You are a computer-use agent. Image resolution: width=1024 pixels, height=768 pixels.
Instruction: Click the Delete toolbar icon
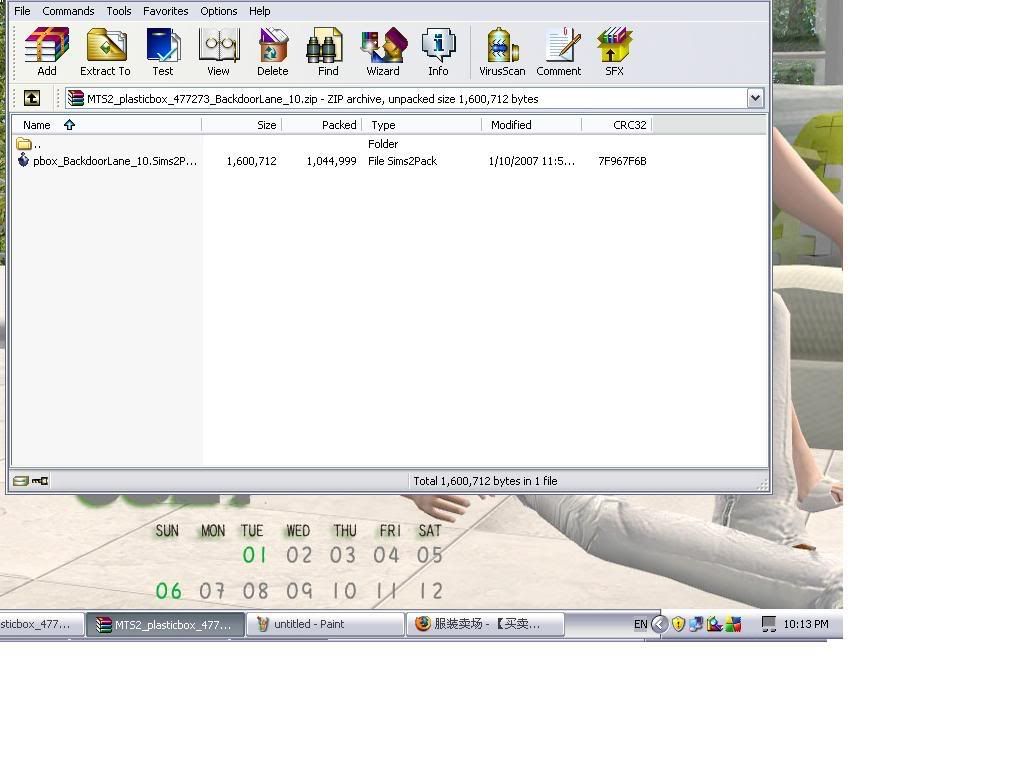(x=272, y=52)
